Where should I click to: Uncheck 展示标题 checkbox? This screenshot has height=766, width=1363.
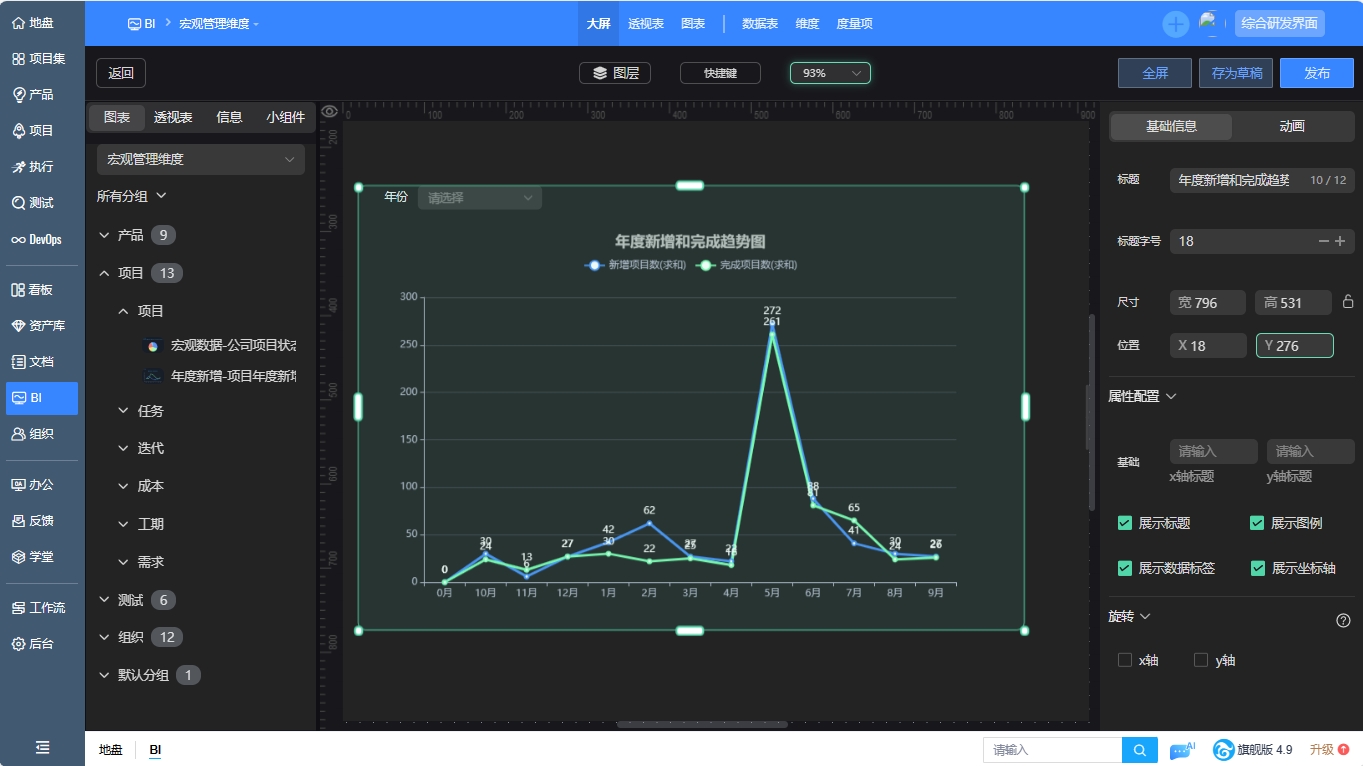(1125, 523)
